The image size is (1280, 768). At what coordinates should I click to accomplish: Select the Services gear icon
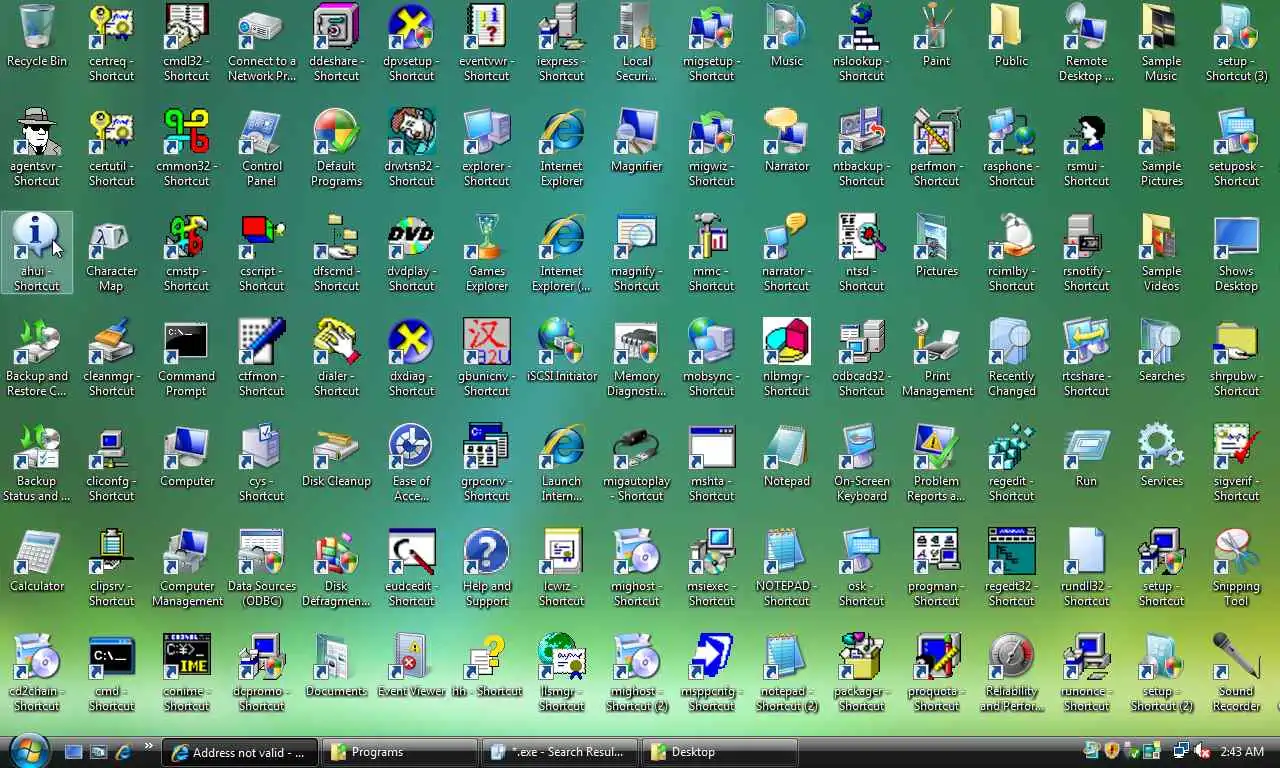1162,456
